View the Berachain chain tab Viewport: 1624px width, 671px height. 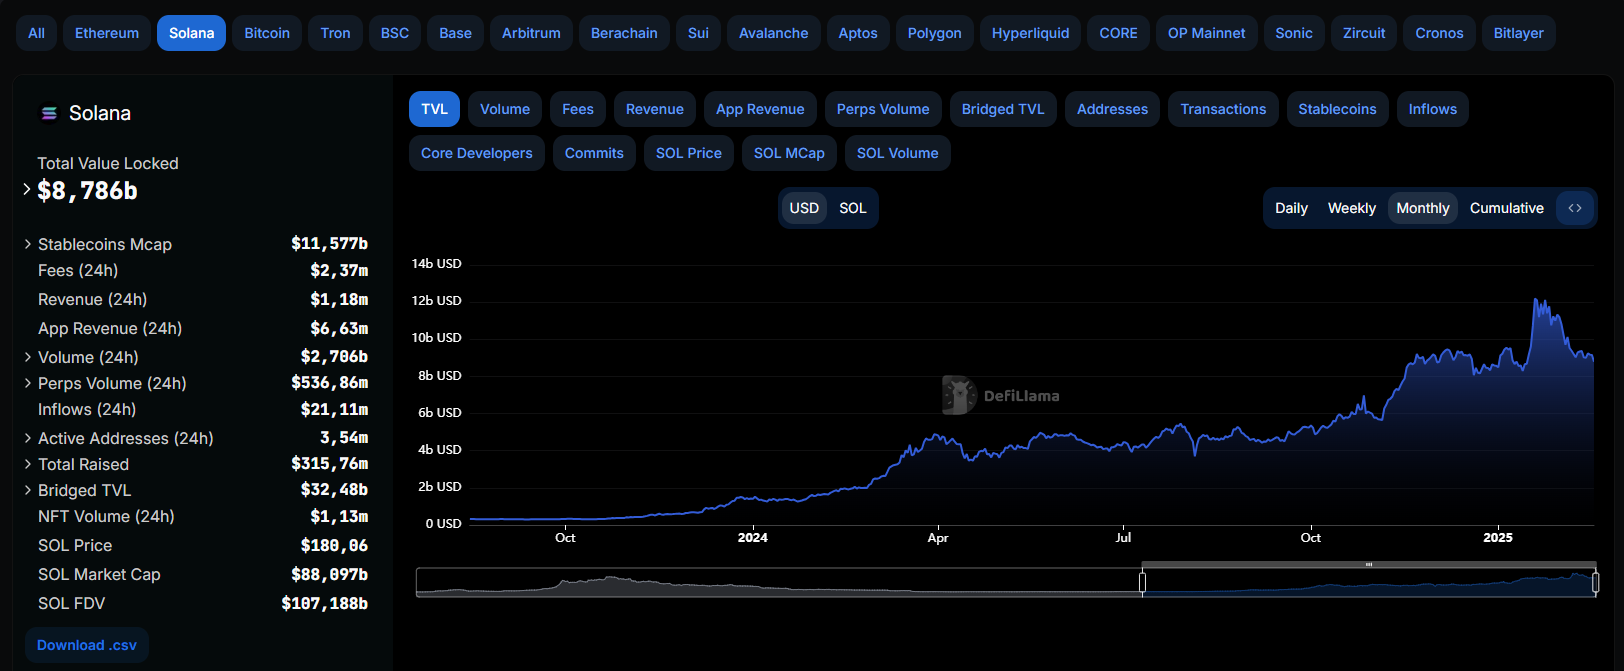(624, 33)
